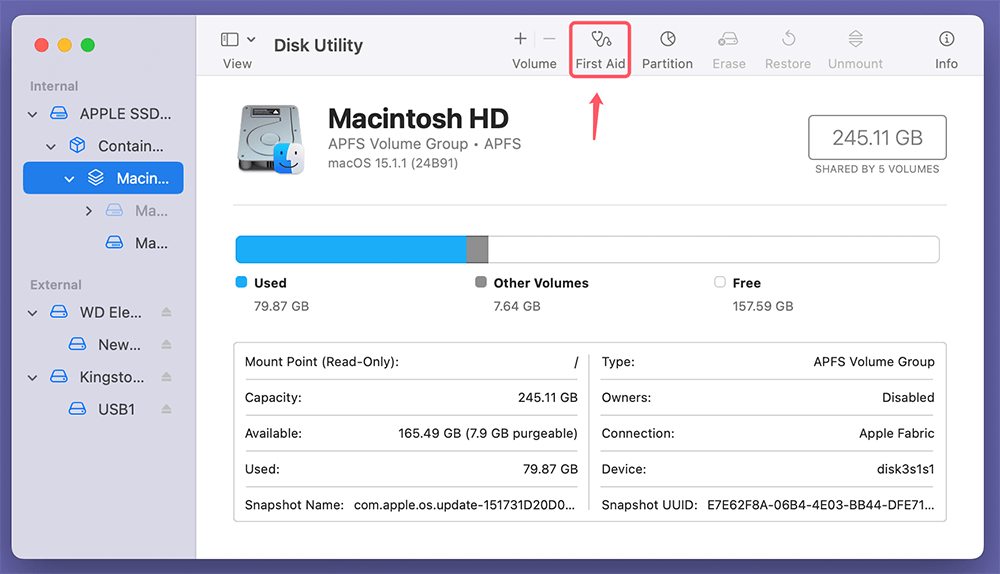Add a volume with the plus icon
Image resolution: width=1000 pixels, height=574 pixels.
[520, 39]
